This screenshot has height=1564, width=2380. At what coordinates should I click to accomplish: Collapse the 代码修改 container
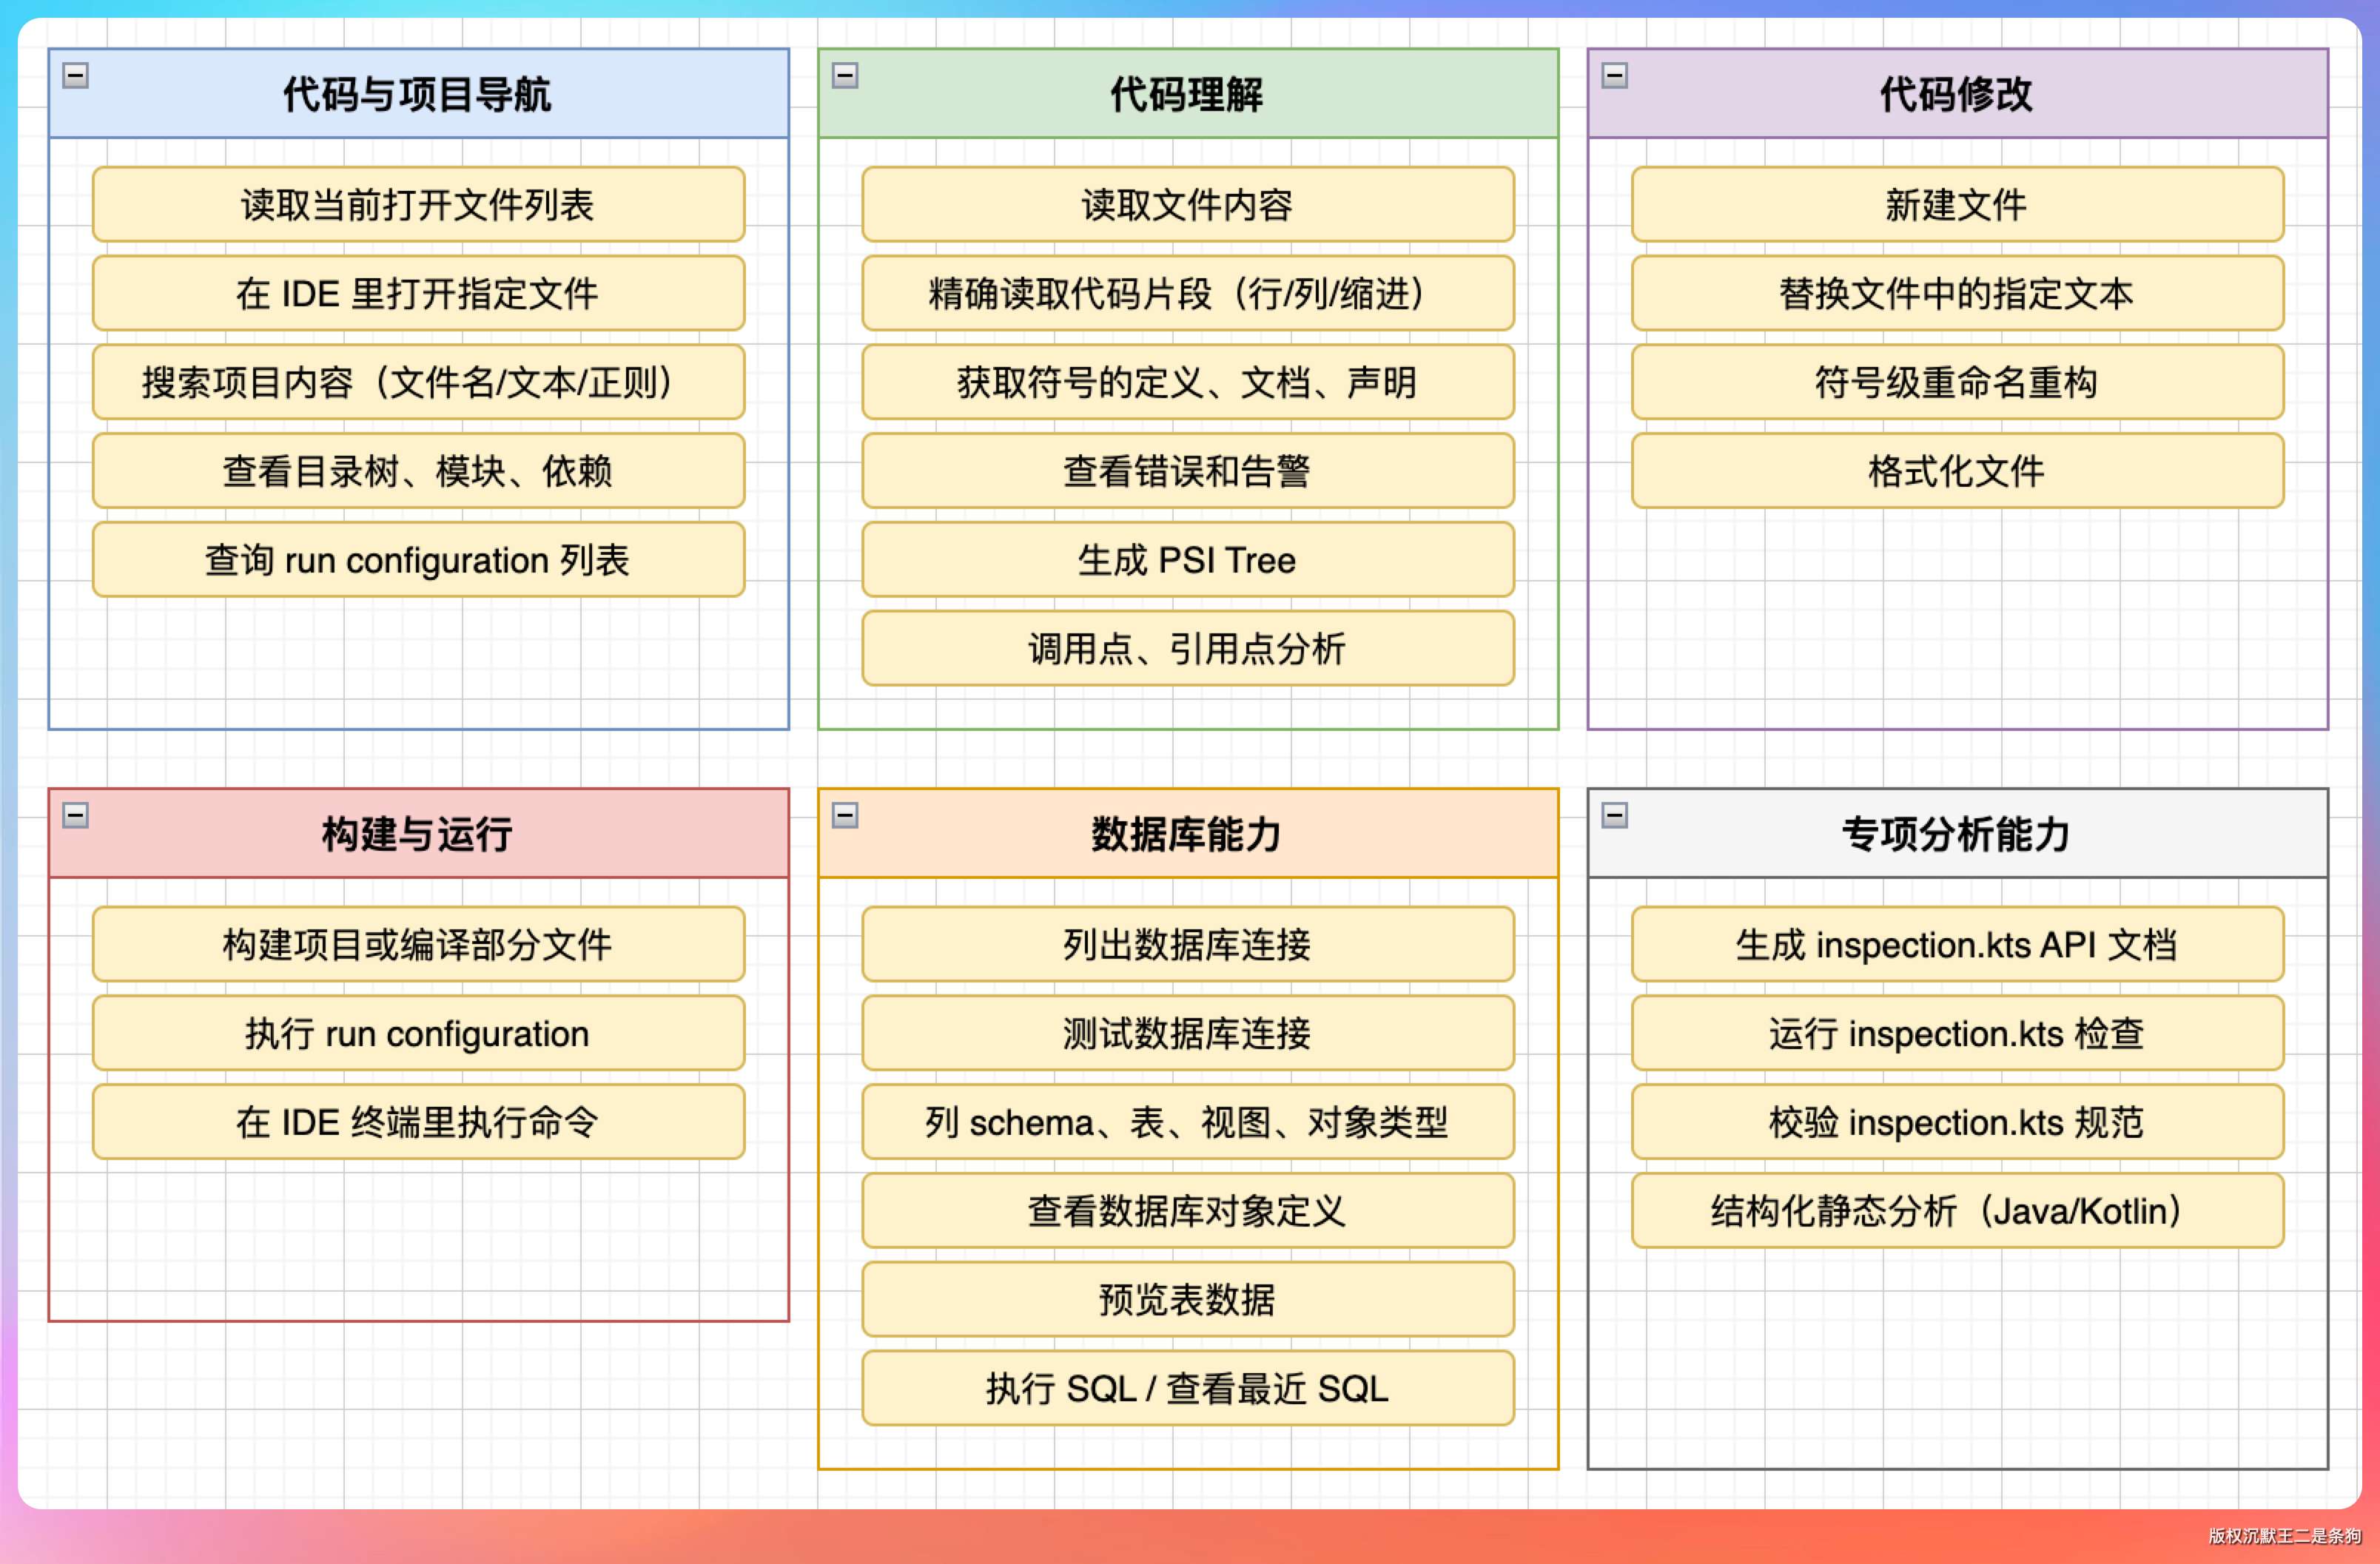click(x=1614, y=76)
